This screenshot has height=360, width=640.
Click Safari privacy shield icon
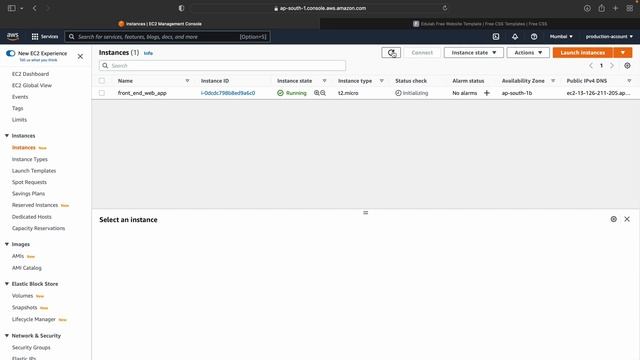point(181,8)
